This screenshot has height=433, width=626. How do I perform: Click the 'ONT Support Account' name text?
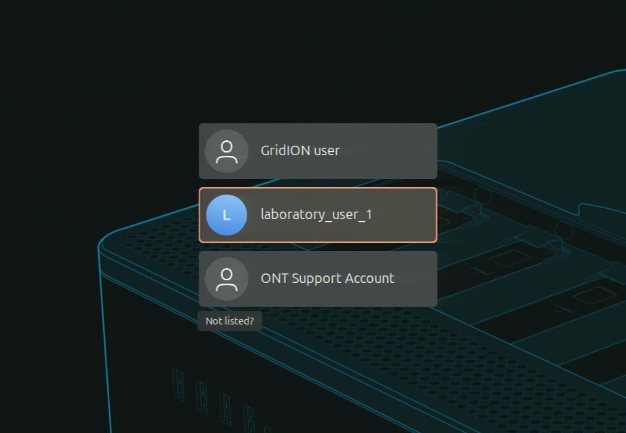click(x=327, y=279)
